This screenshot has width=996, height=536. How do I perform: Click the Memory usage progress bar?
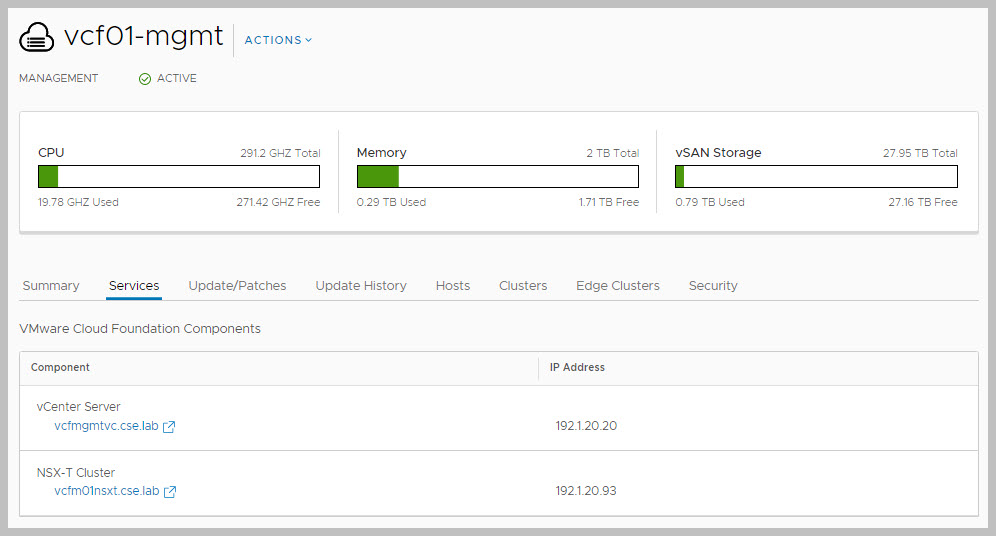click(x=498, y=177)
